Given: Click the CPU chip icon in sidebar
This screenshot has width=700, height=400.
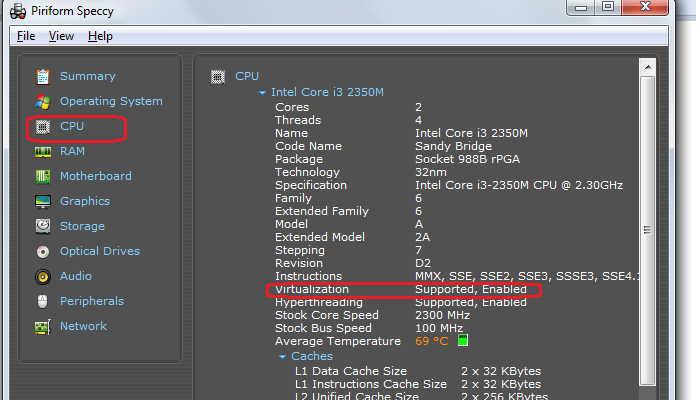Looking at the screenshot, I should point(43,127).
